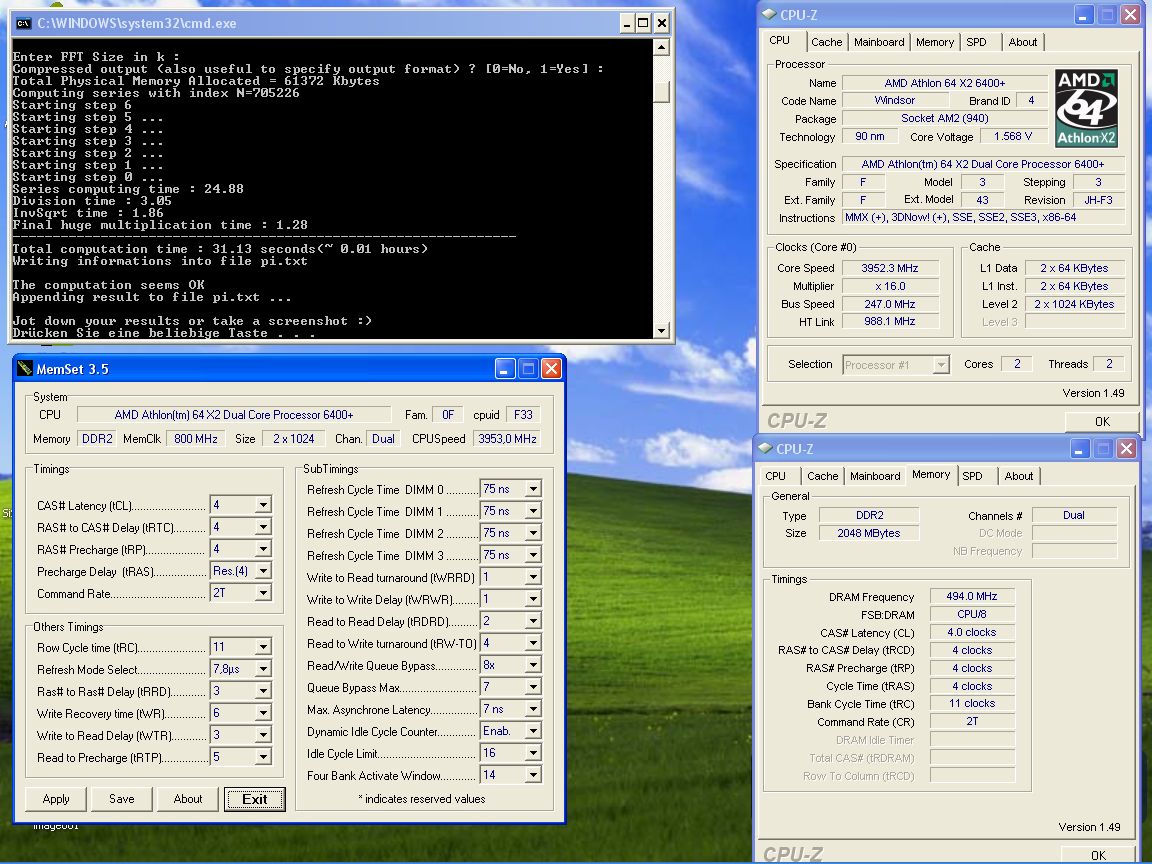This screenshot has height=864, width=1152.
Task: Open the Precharge Delay (tRAS) dropdown
Action: (x=262, y=571)
